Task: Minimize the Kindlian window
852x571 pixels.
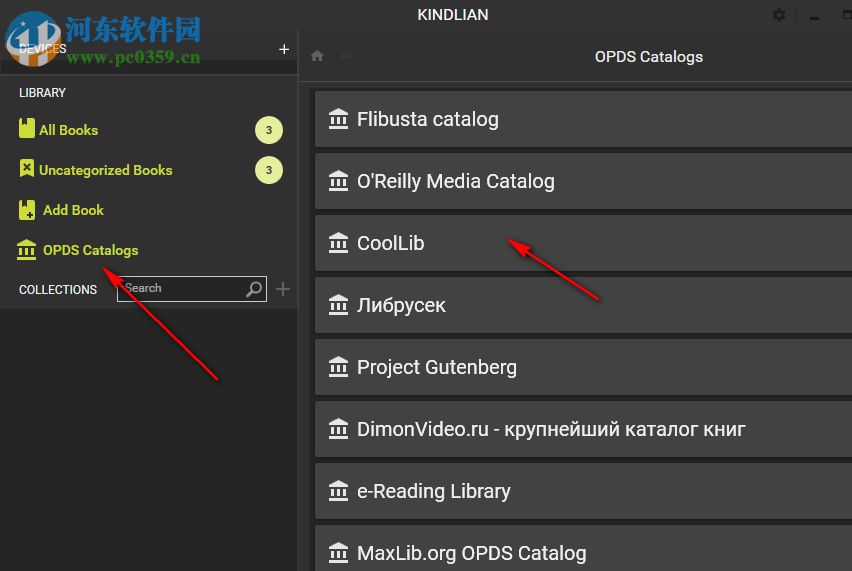Action: [x=814, y=17]
